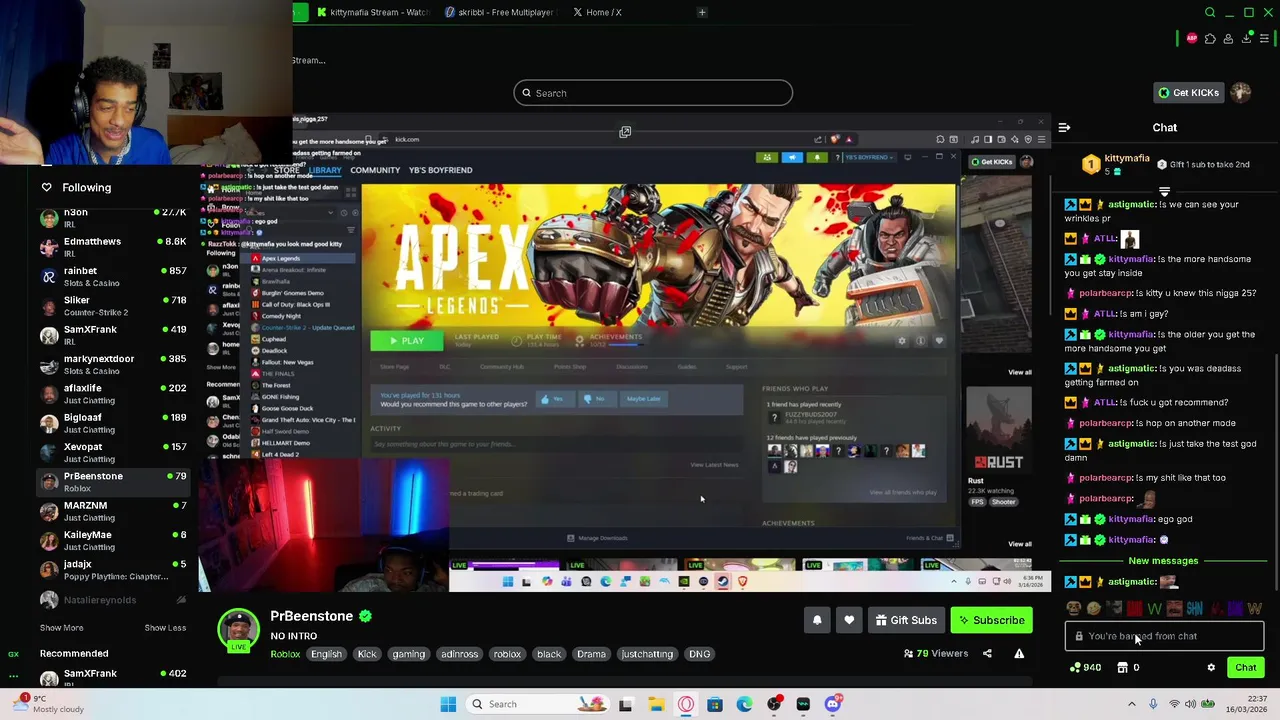
Task: Click the browser search icon
Action: (1210, 12)
